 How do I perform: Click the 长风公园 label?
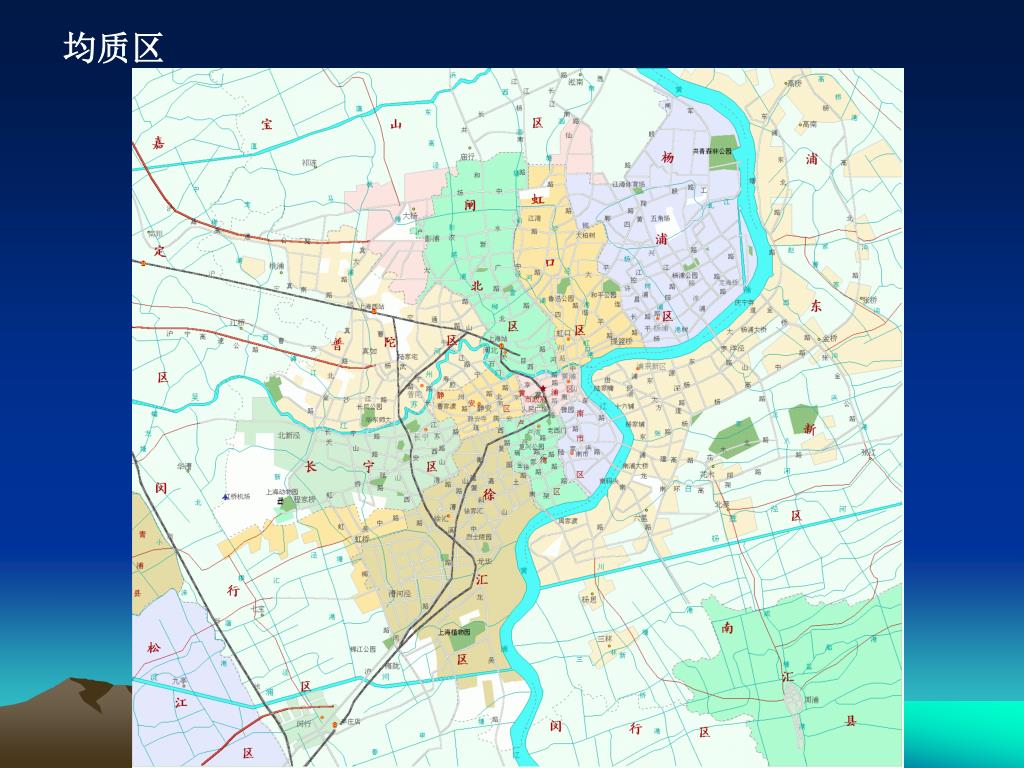coord(370,406)
